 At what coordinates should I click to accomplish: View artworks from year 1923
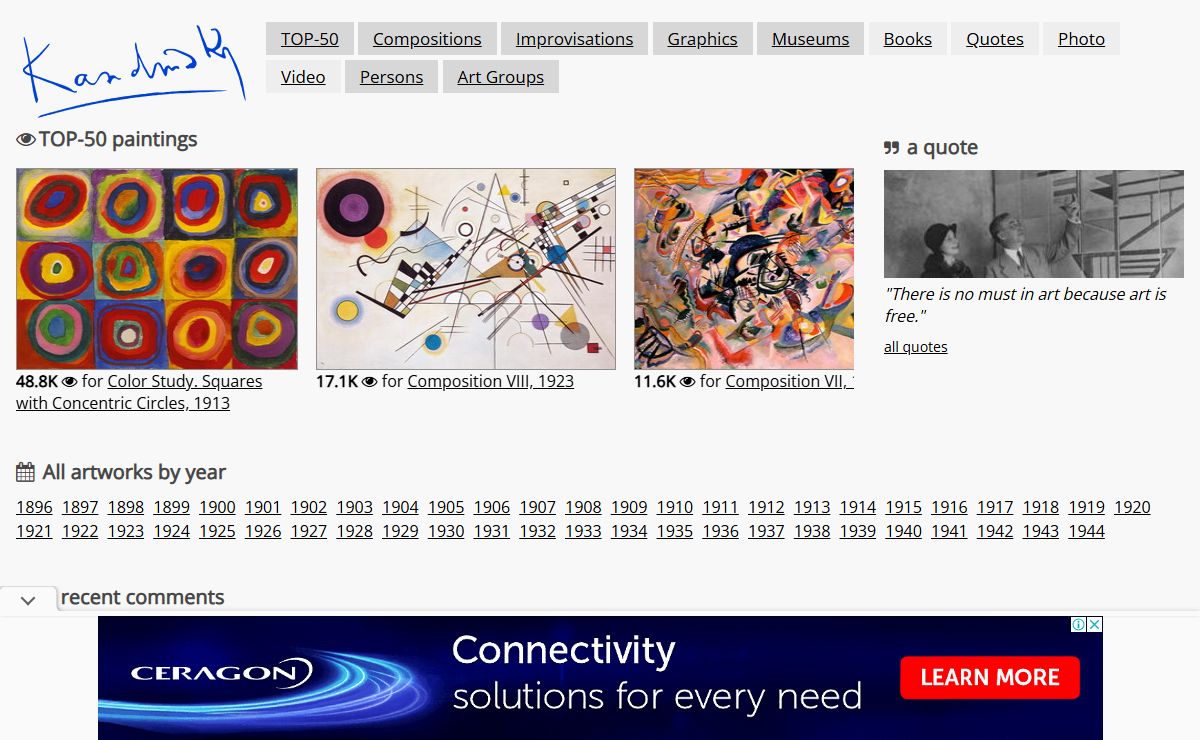tap(126, 531)
